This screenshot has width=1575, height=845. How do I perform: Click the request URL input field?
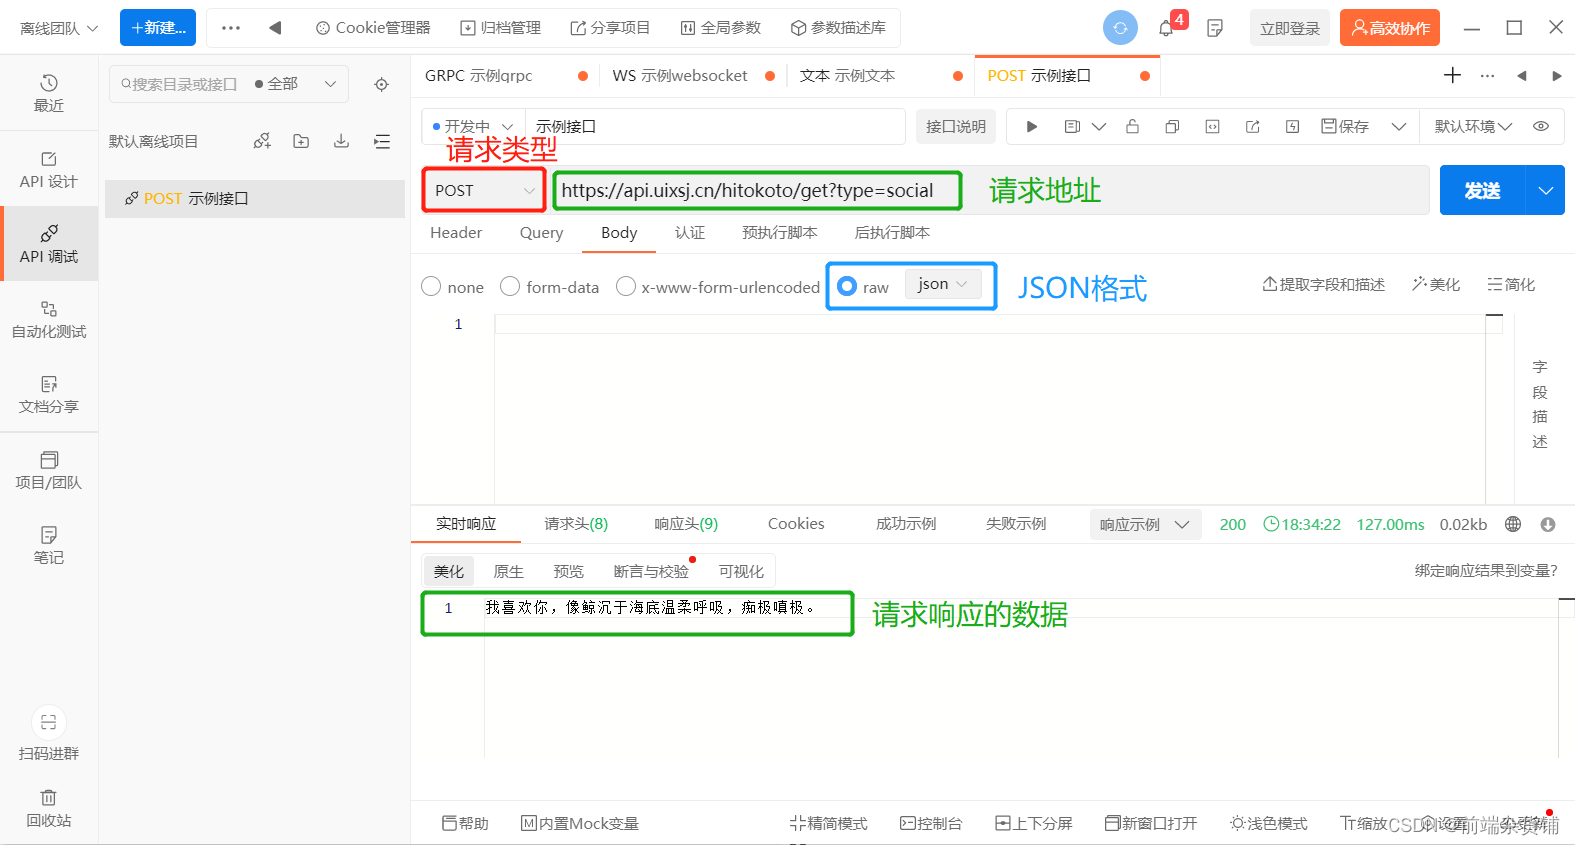click(756, 190)
